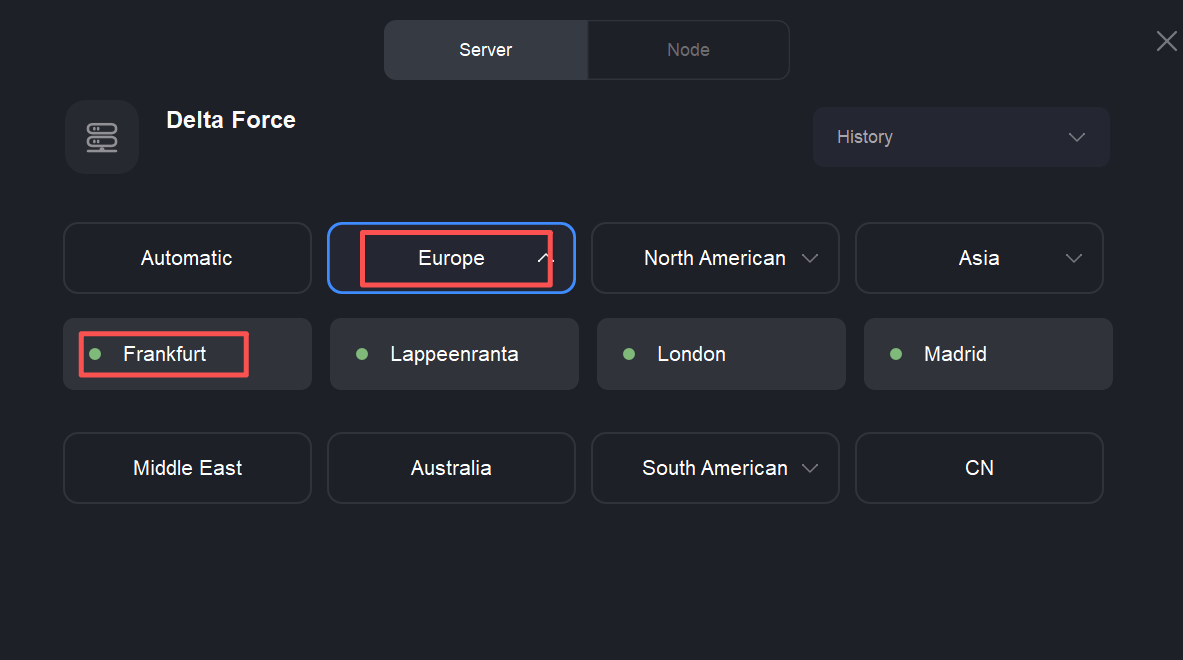1183x660 pixels.
Task: Expand the Asia region dropdown
Action: (x=978, y=258)
